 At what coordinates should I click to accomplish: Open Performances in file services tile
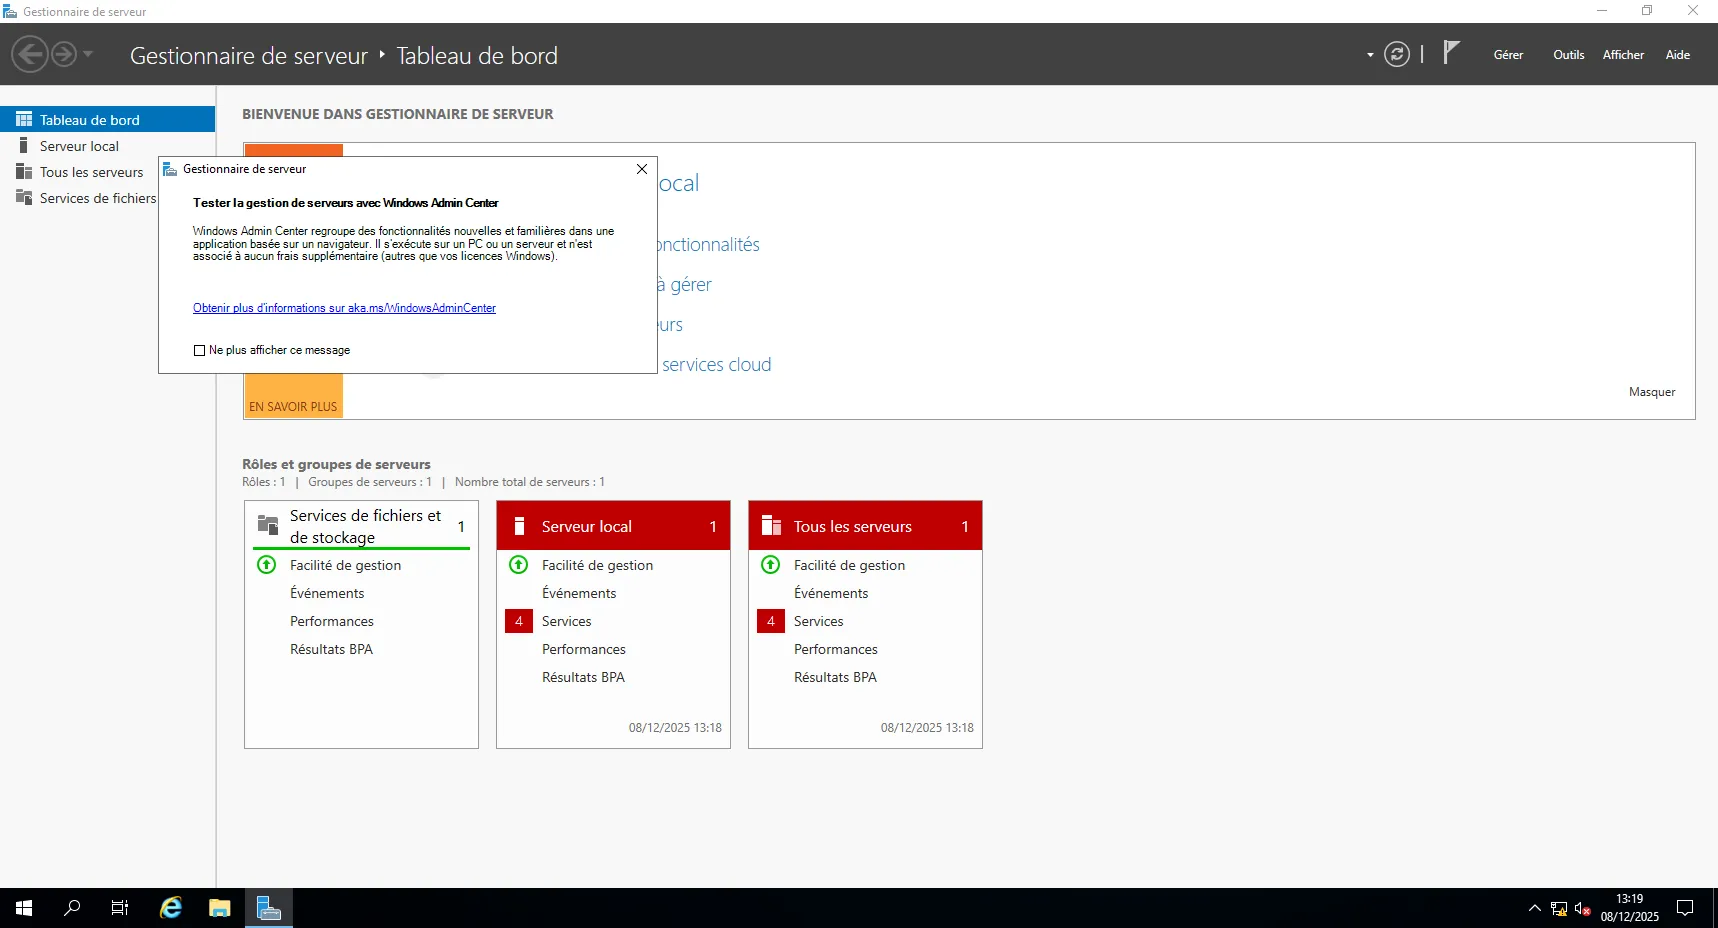tap(332, 621)
